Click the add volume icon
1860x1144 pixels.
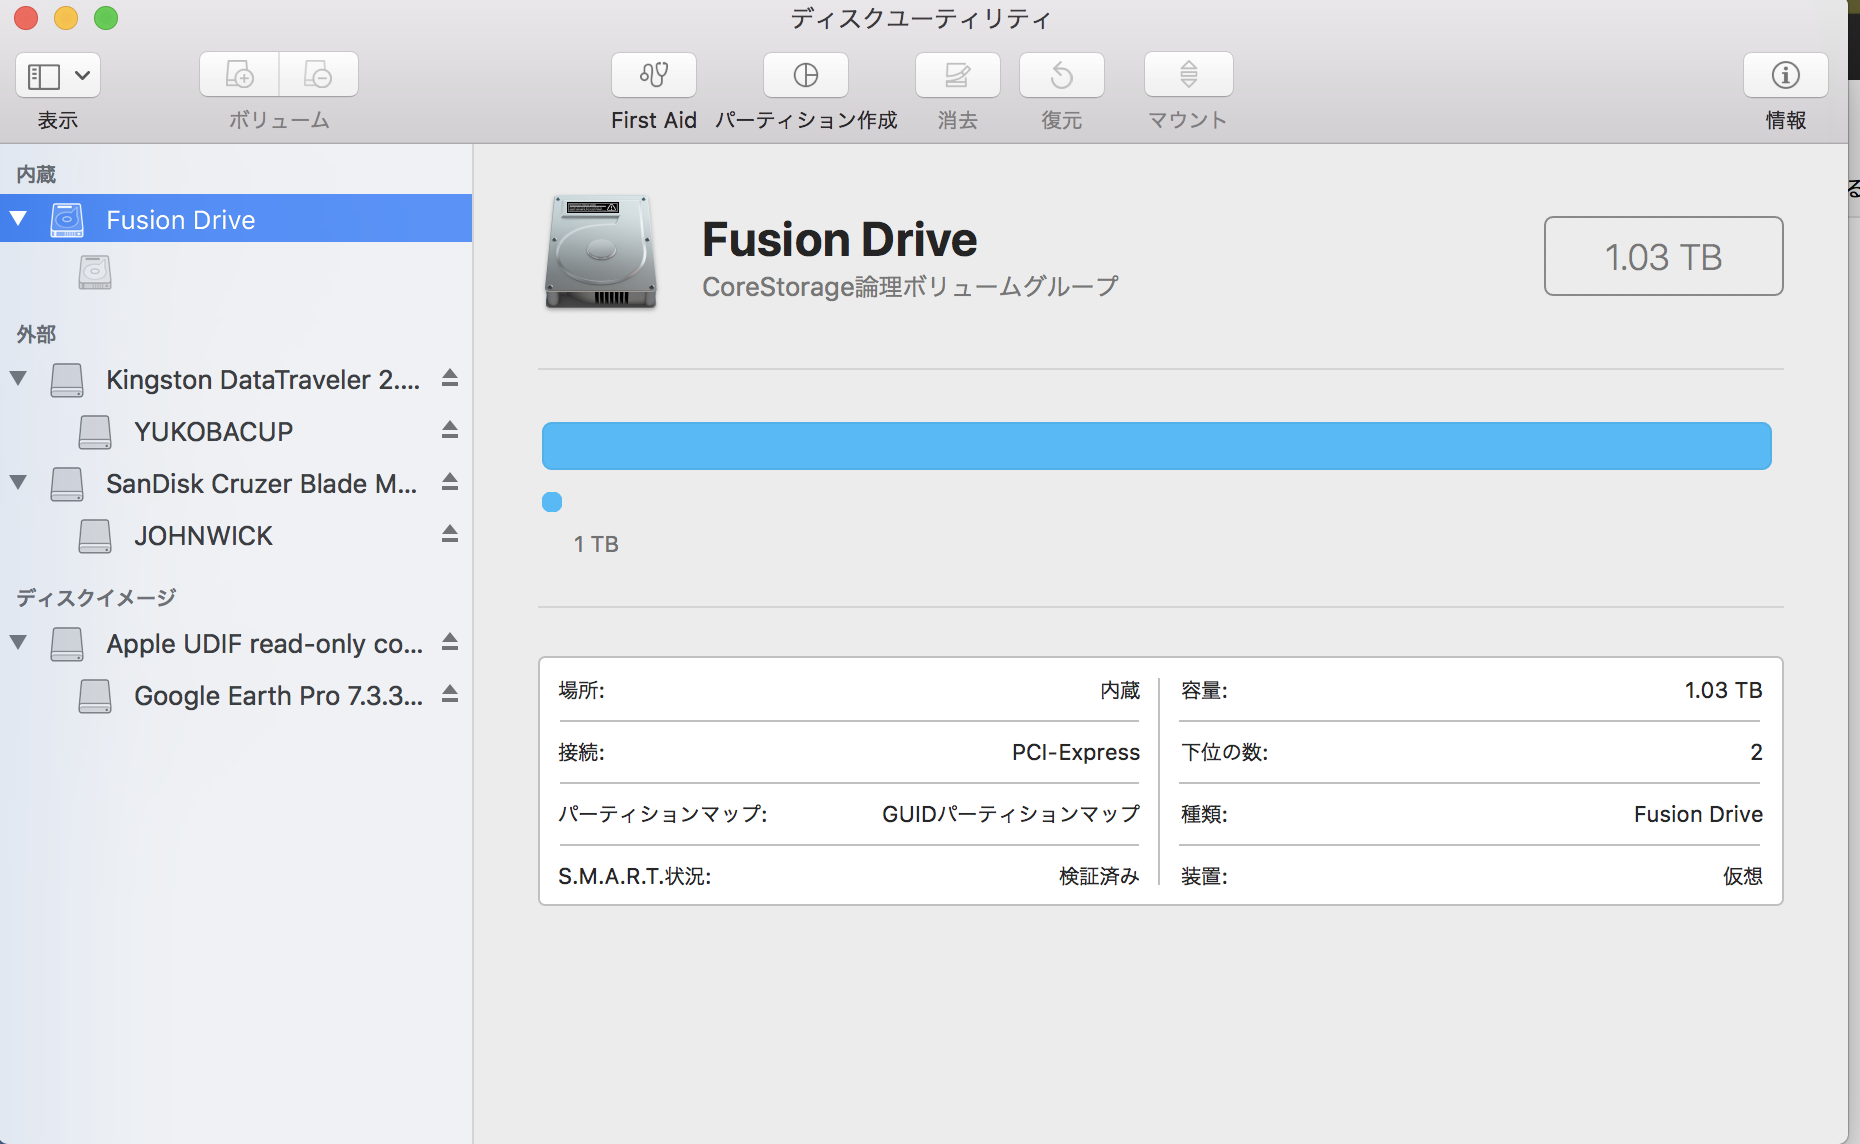point(240,75)
